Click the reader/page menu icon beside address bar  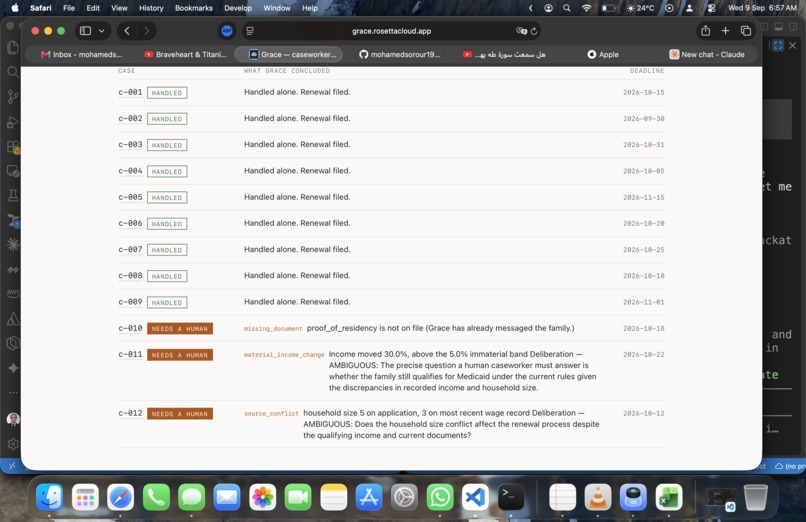(250, 31)
